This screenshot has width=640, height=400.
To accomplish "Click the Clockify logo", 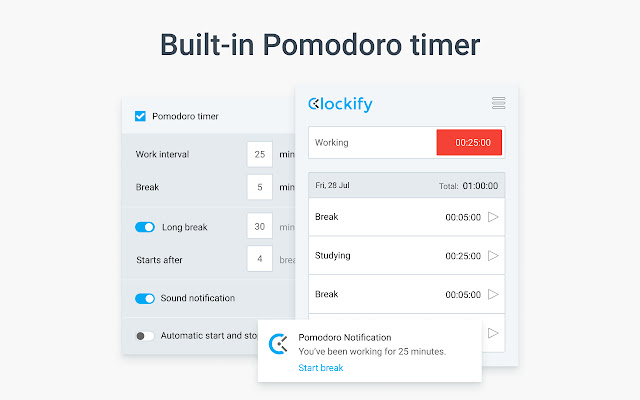I will click(x=341, y=103).
